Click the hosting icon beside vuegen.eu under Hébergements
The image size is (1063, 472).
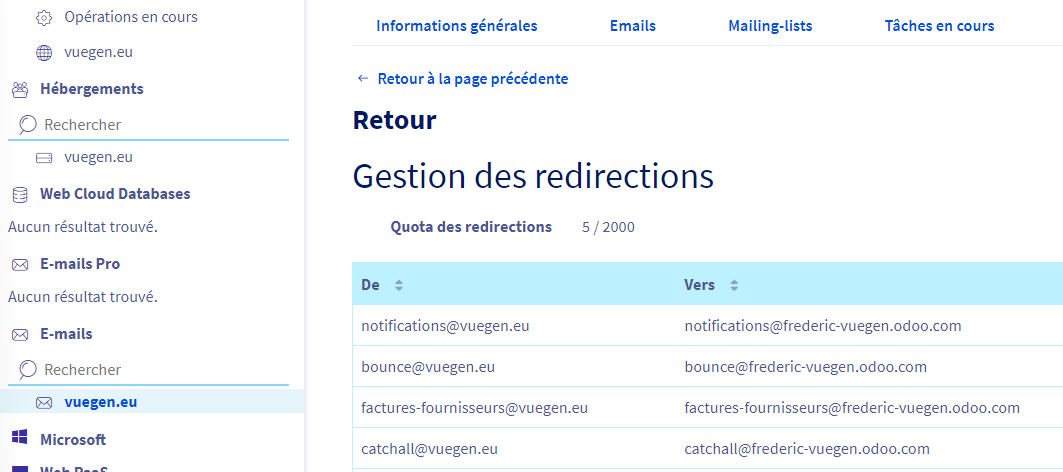44,157
